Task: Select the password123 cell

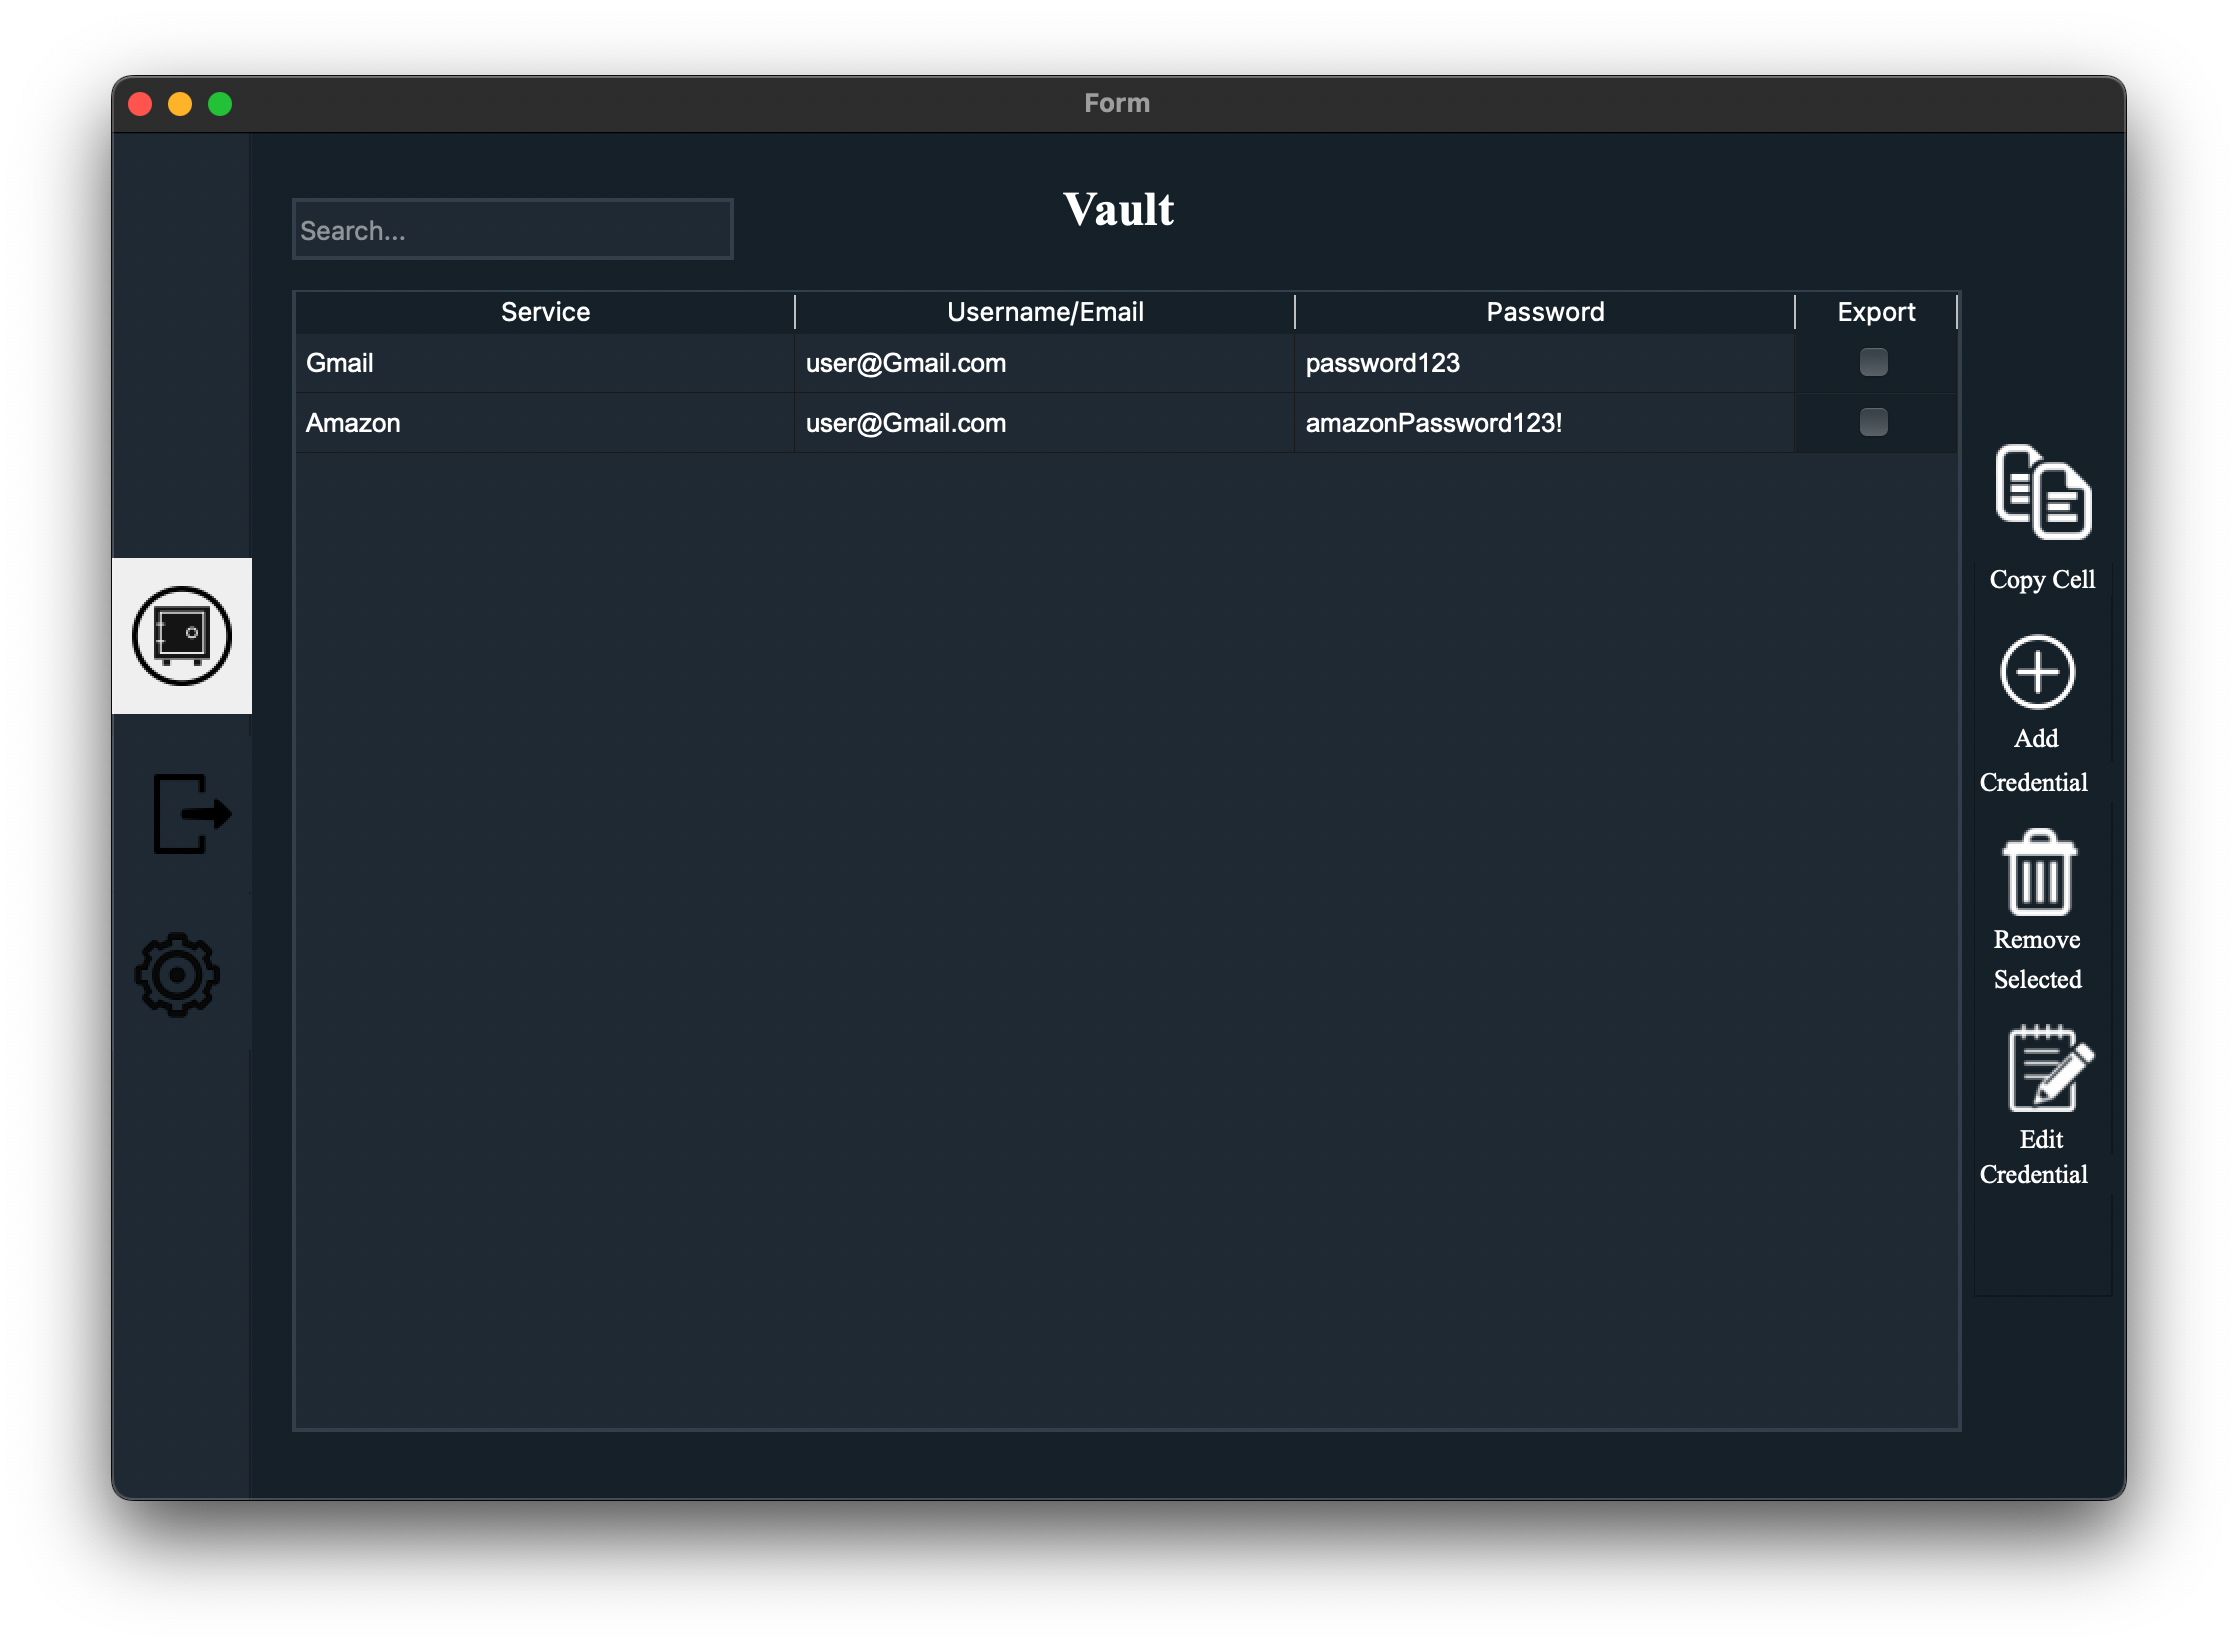Action: tap(1543, 363)
